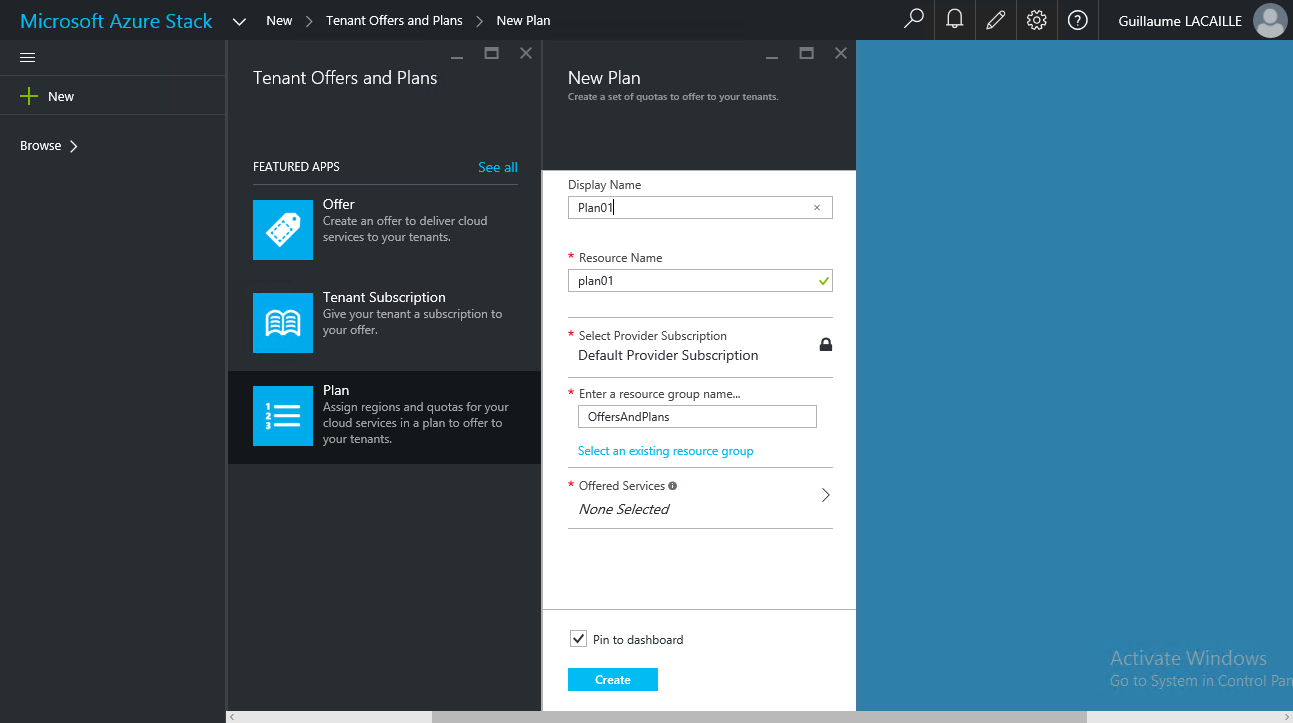Image resolution: width=1293 pixels, height=723 pixels.
Task: Click the Resource Name input field
Action: click(x=700, y=281)
